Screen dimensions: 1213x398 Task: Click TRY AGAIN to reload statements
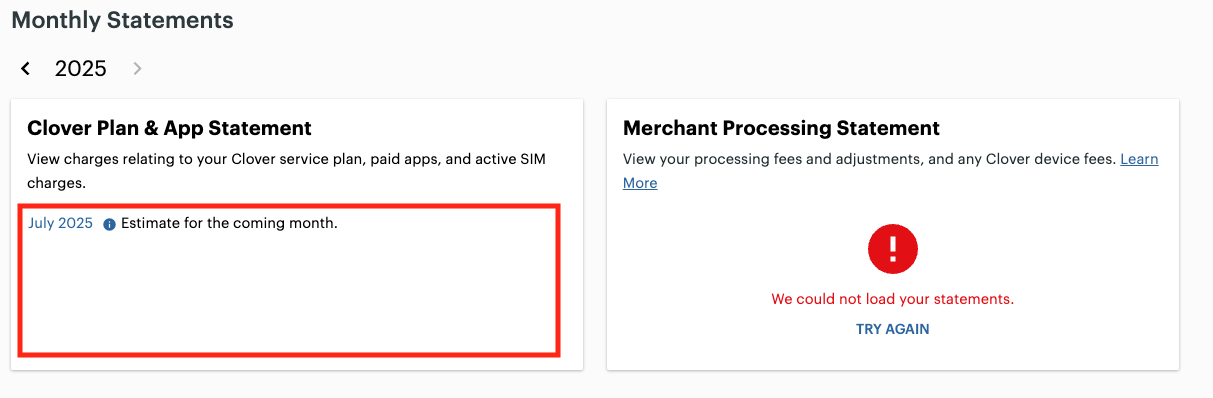click(x=892, y=329)
